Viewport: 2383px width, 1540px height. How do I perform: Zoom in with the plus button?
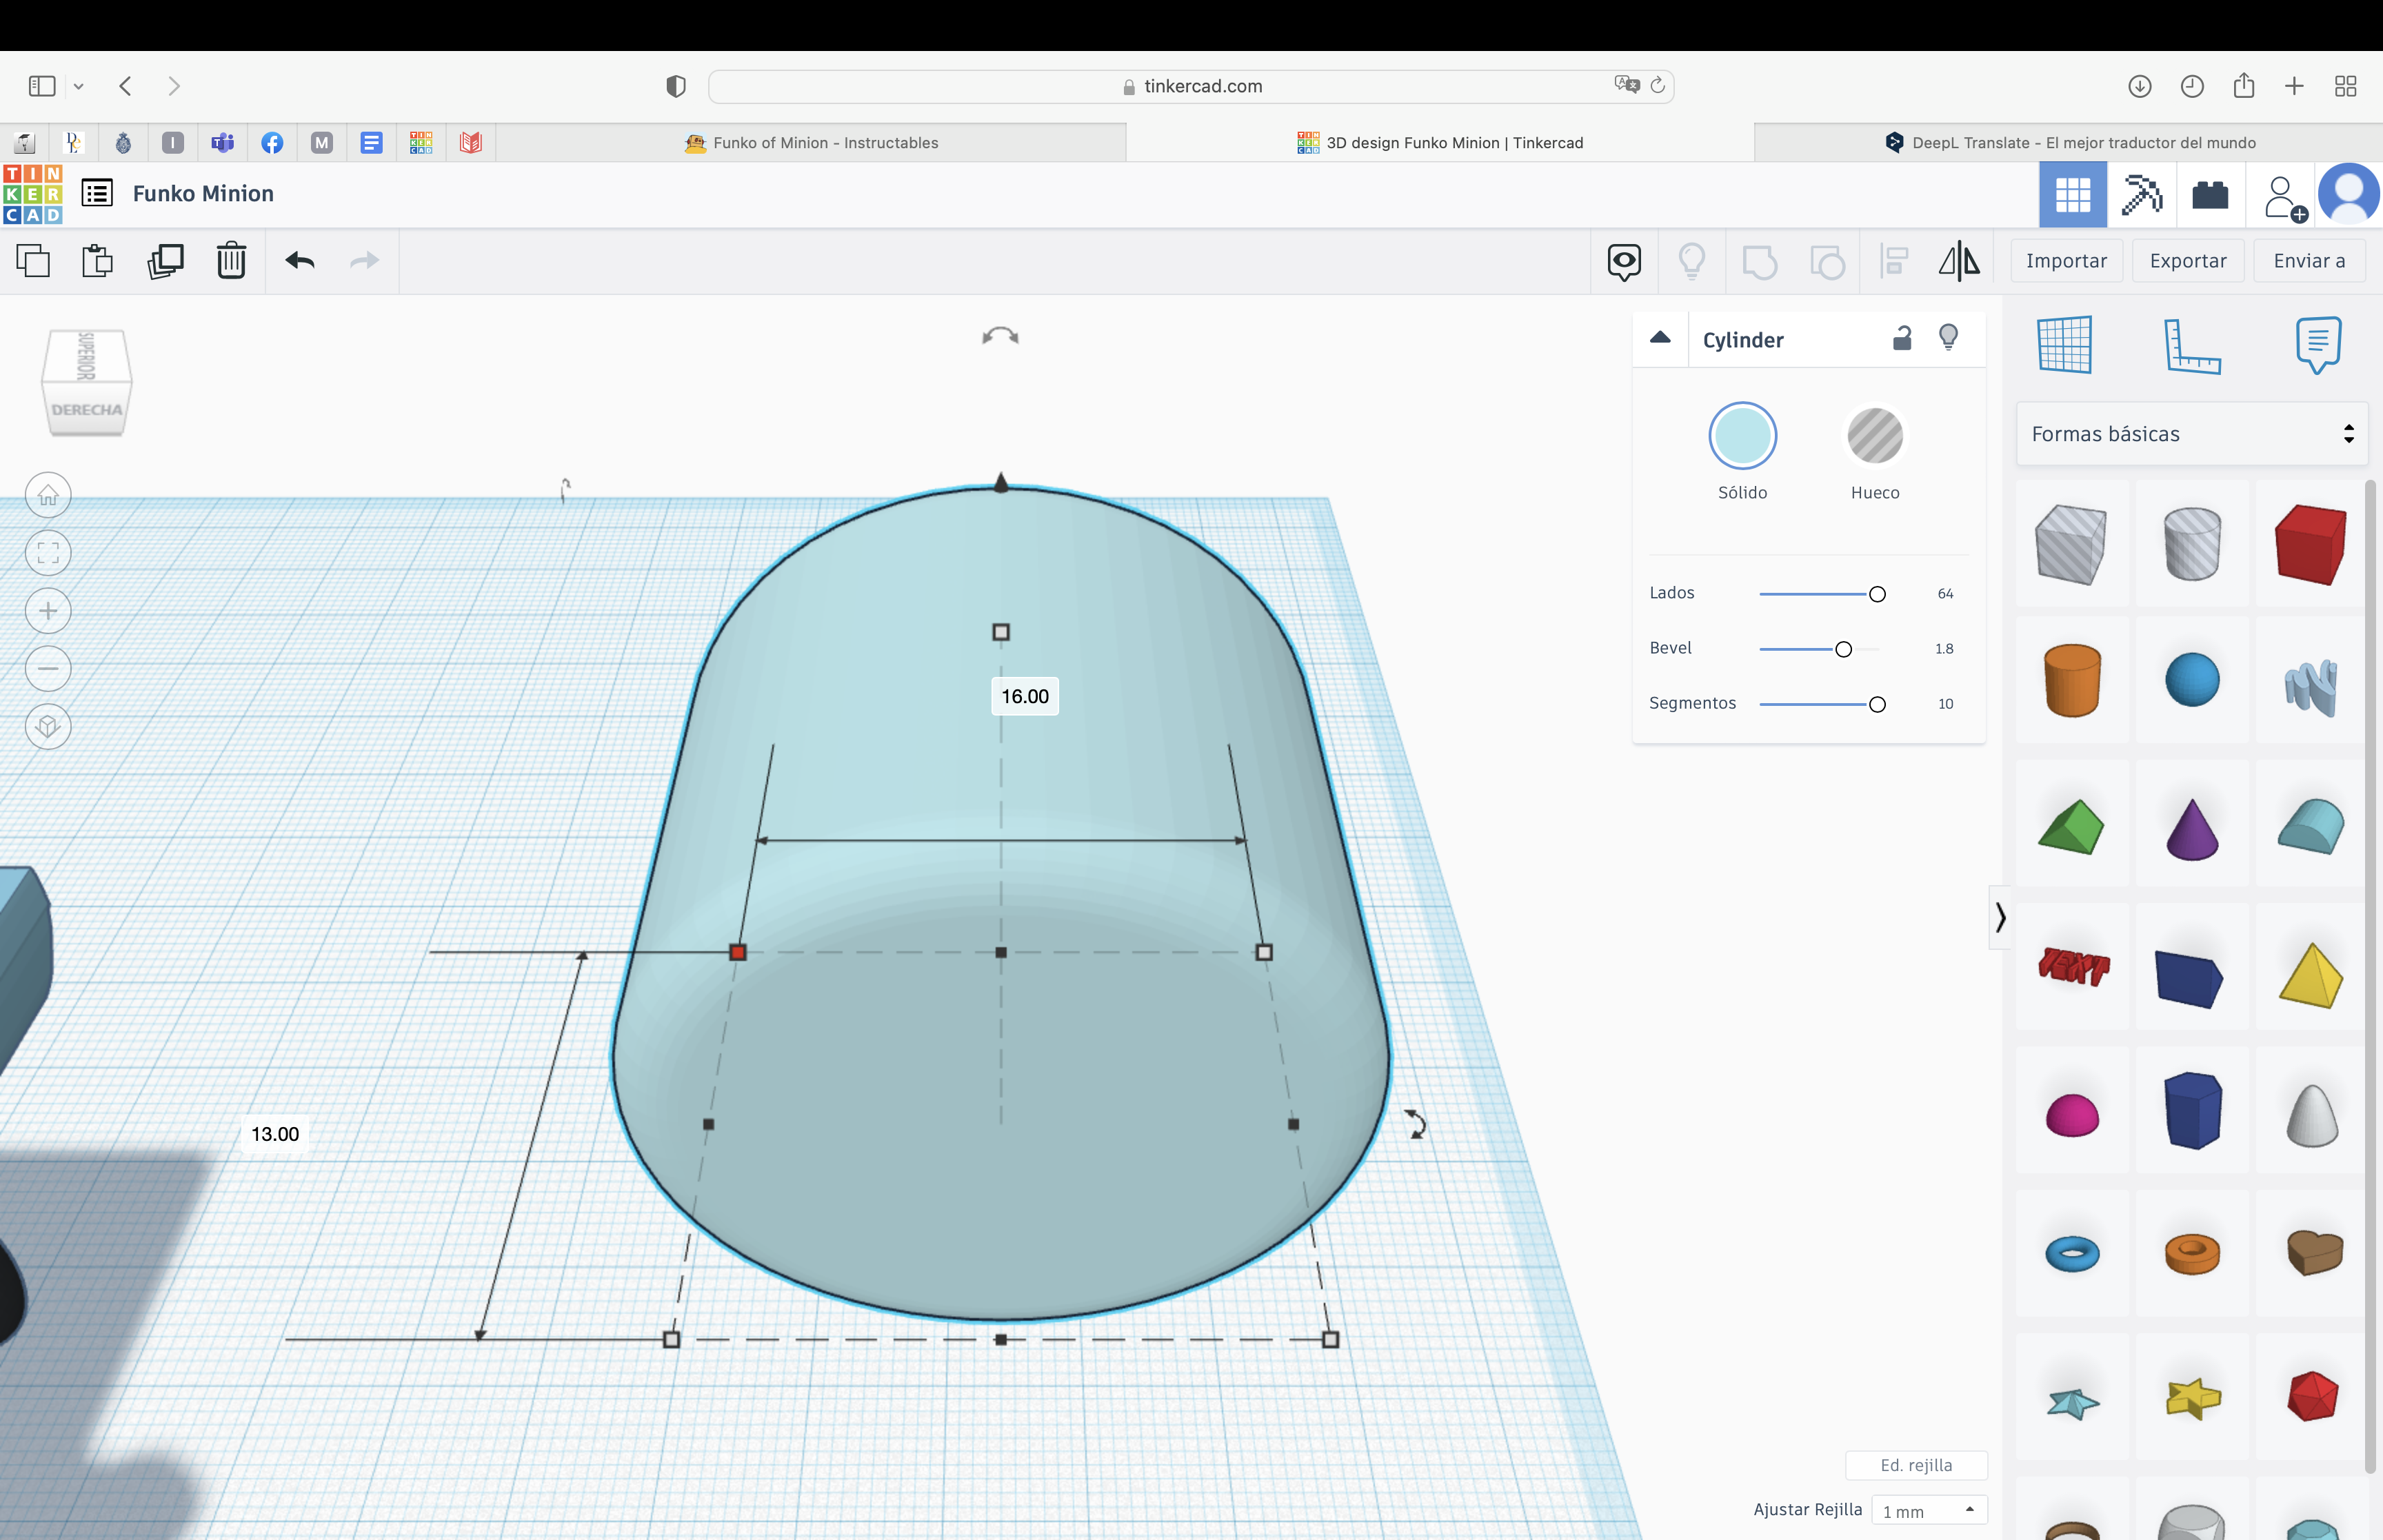[x=48, y=611]
